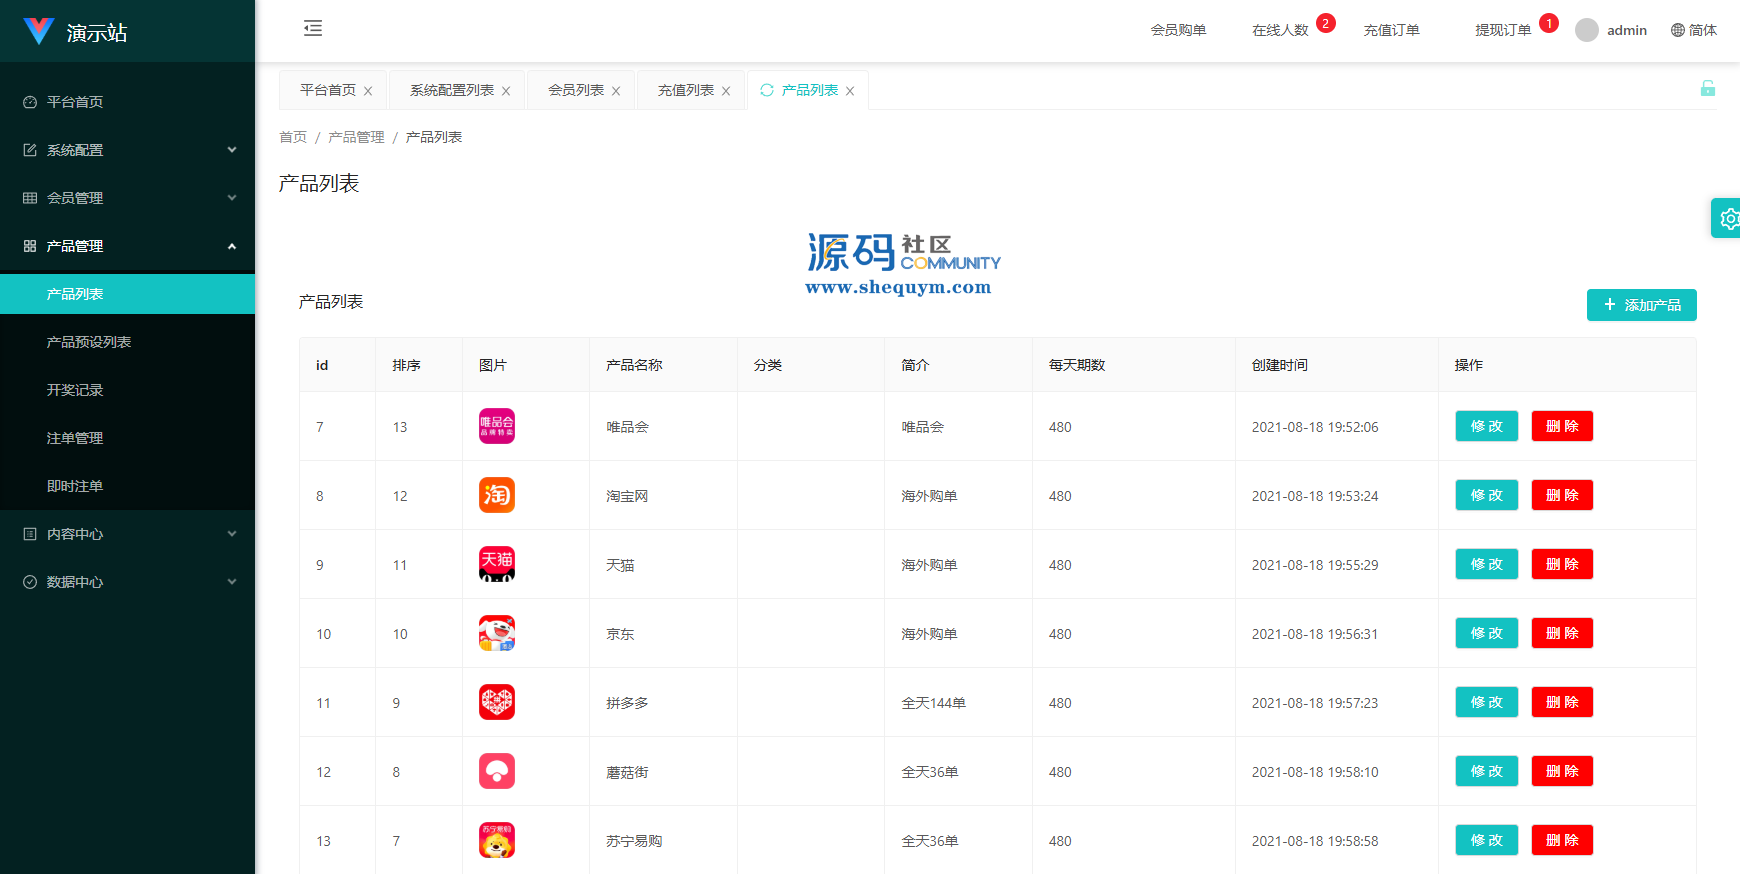The height and width of the screenshot is (874, 1740).
Task: Click the 天猫 product icon image
Action: click(x=497, y=564)
